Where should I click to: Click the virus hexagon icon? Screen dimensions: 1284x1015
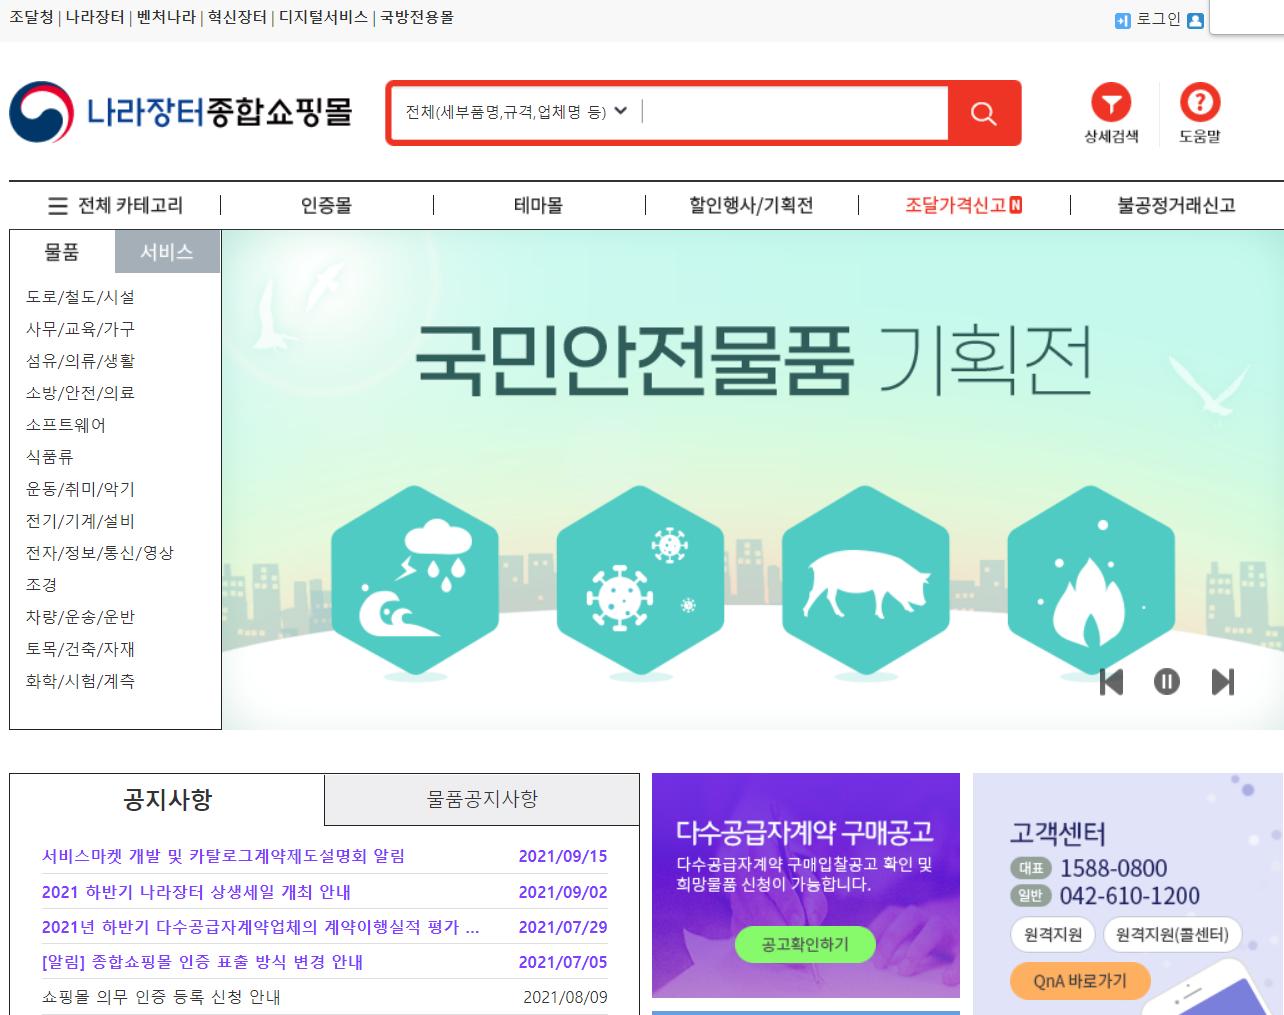point(640,579)
